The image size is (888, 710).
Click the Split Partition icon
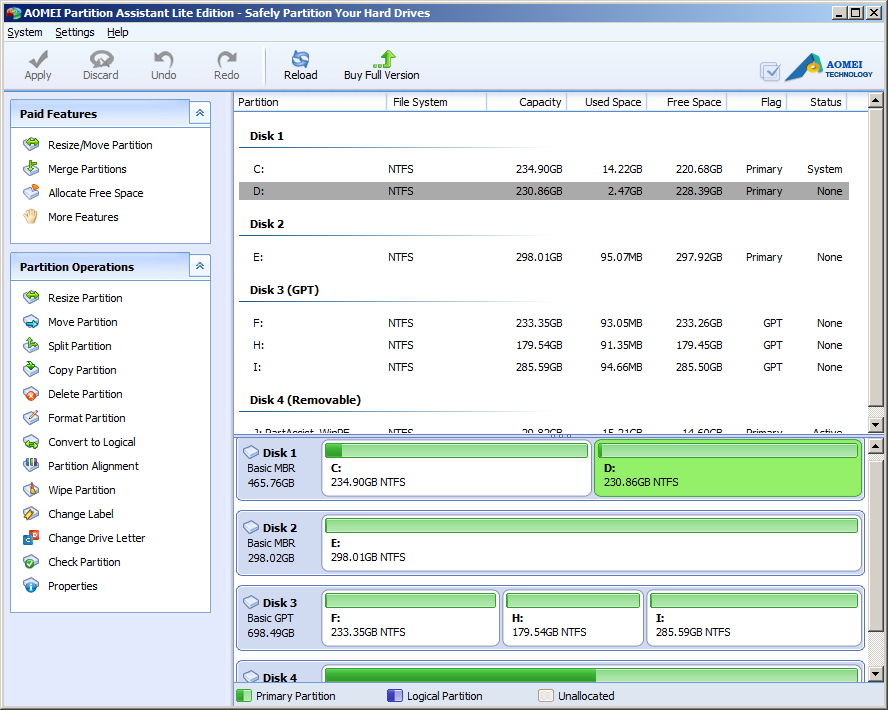31,345
